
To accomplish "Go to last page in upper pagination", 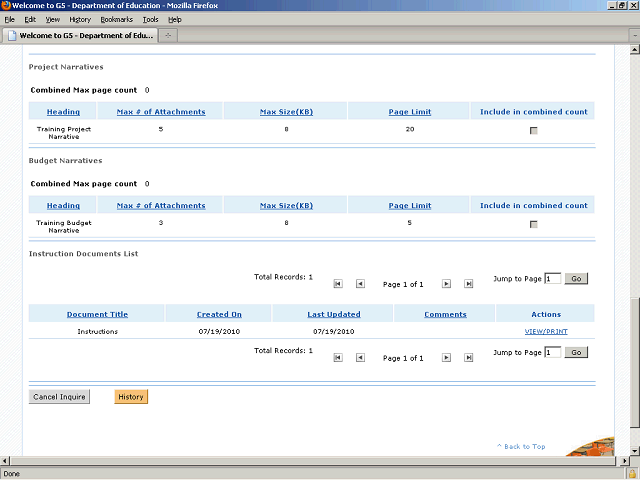I will pyautogui.click(x=469, y=284).
